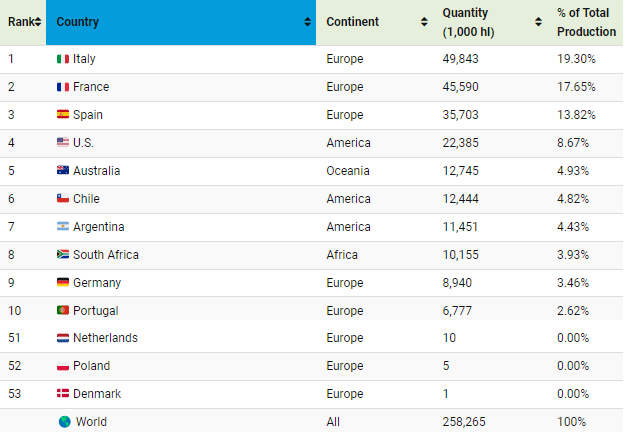
Task: Click the Australia flag icon
Action: pos(63,171)
